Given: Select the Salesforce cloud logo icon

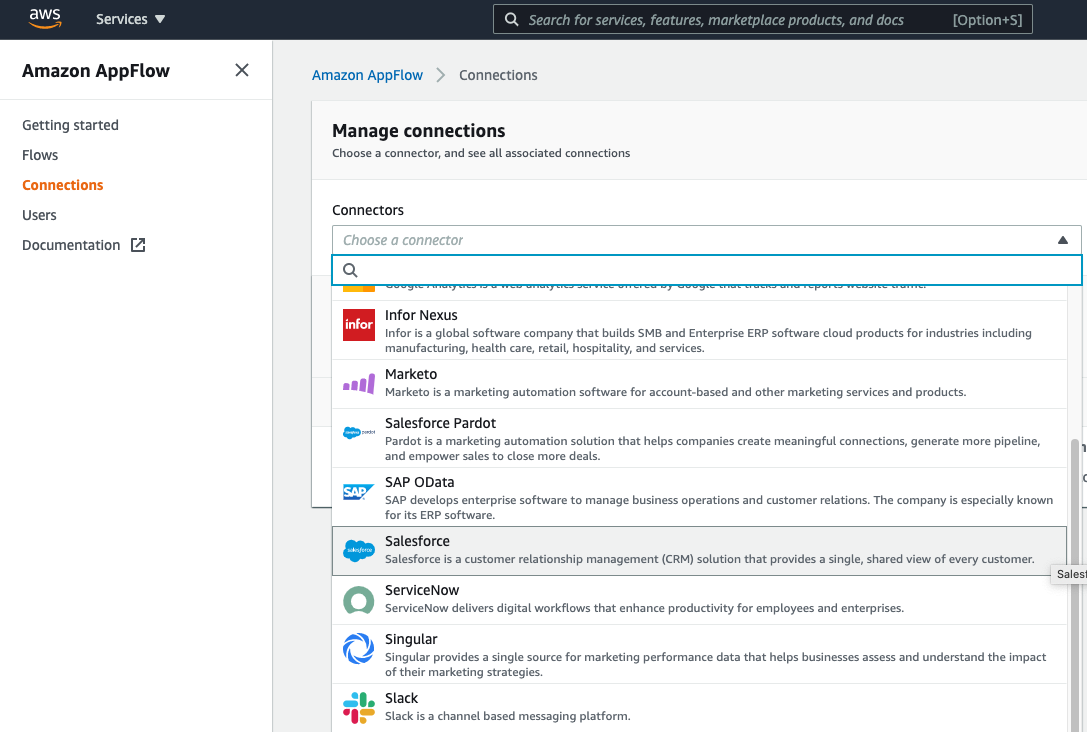Looking at the screenshot, I should 359,550.
